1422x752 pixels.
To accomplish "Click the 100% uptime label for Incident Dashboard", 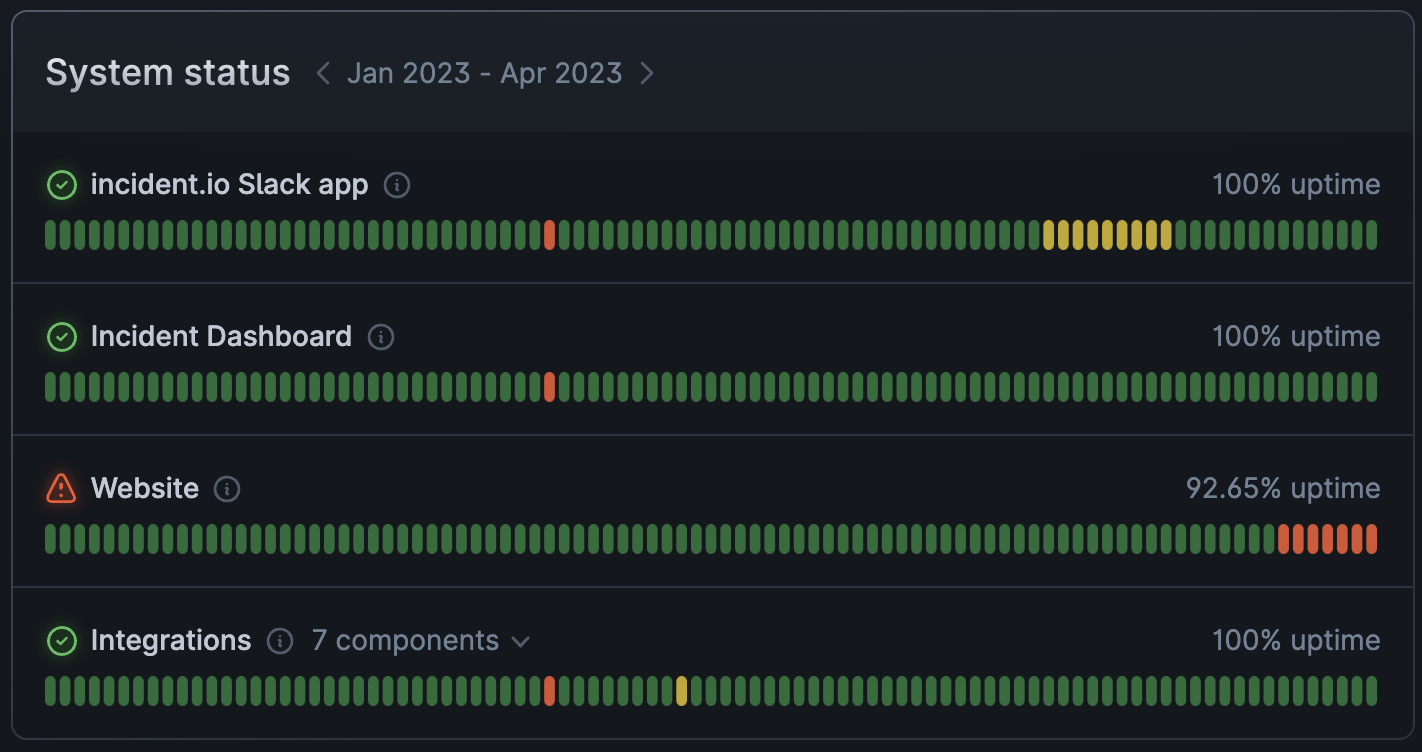I will 1296,337.
